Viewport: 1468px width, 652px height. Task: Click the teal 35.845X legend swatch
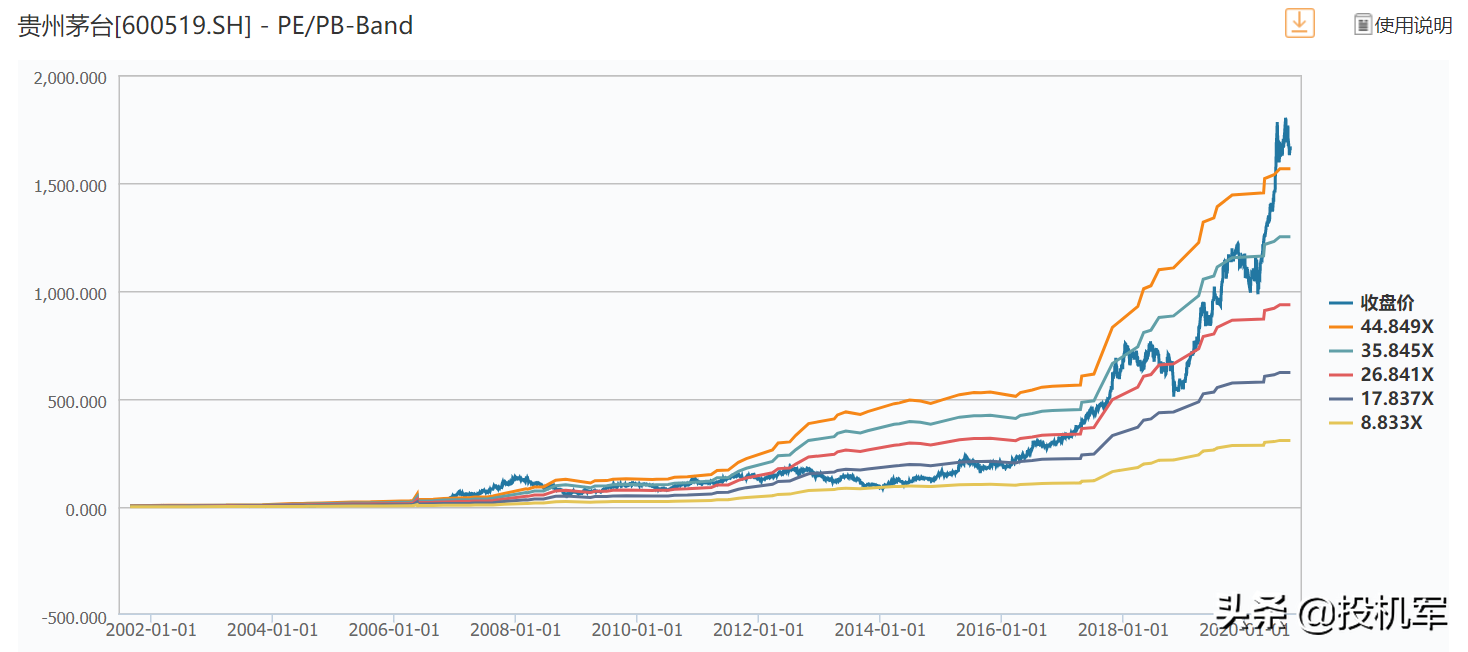(1341, 351)
